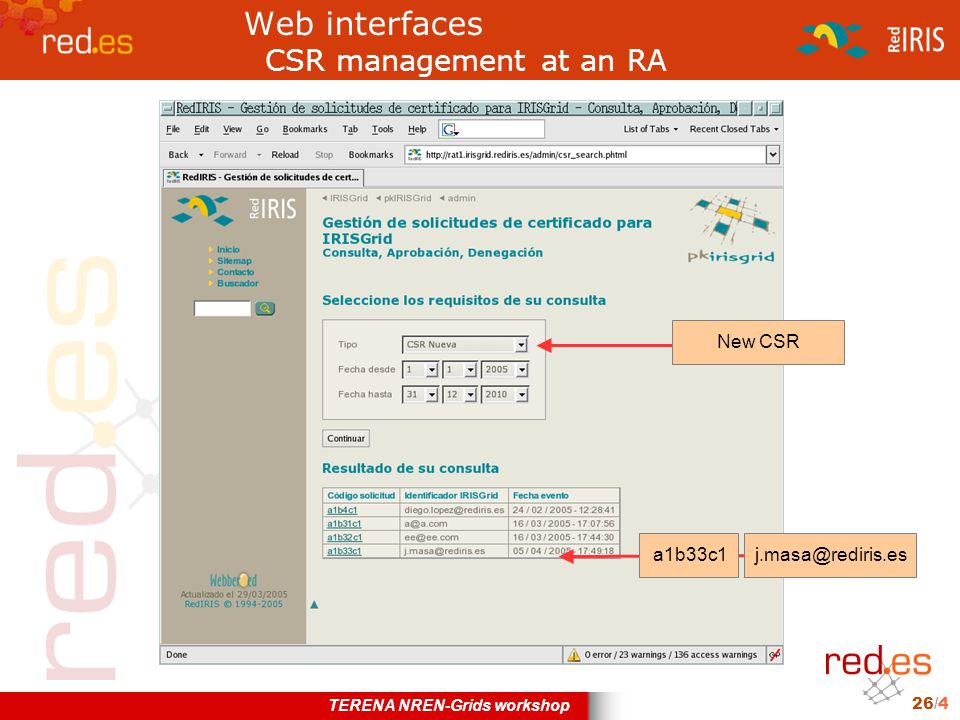Open the Go menu
The height and width of the screenshot is (720, 960).
(262, 129)
